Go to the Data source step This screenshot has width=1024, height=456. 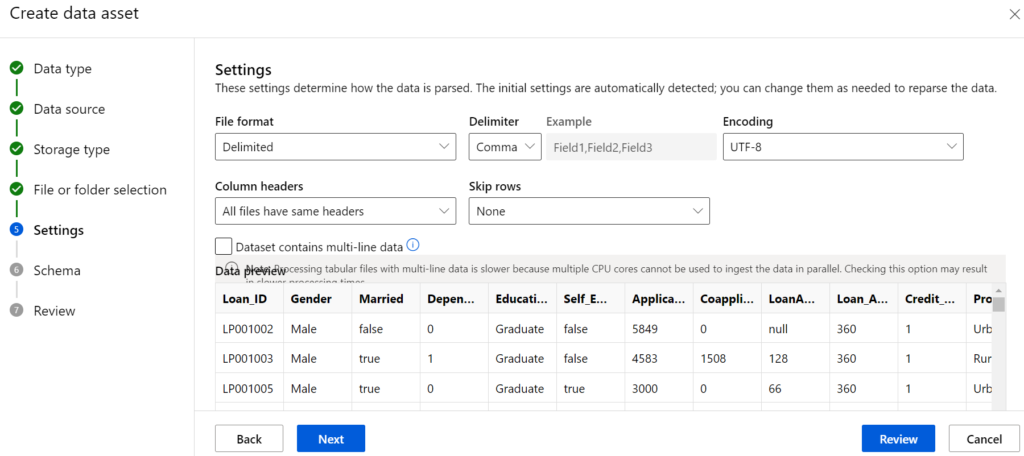[x=69, y=109]
